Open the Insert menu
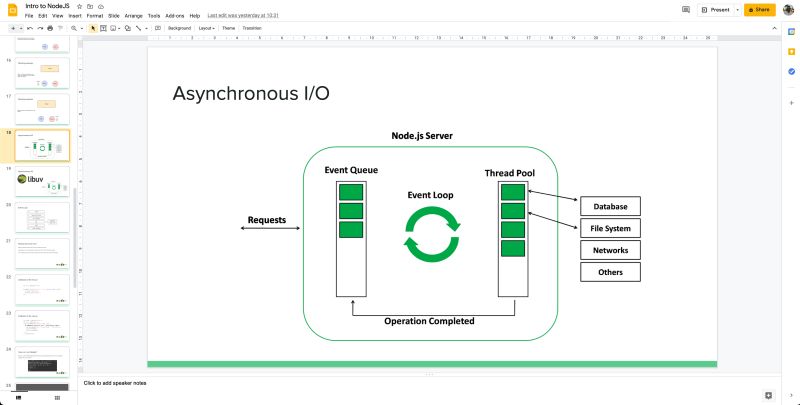 click(75, 16)
